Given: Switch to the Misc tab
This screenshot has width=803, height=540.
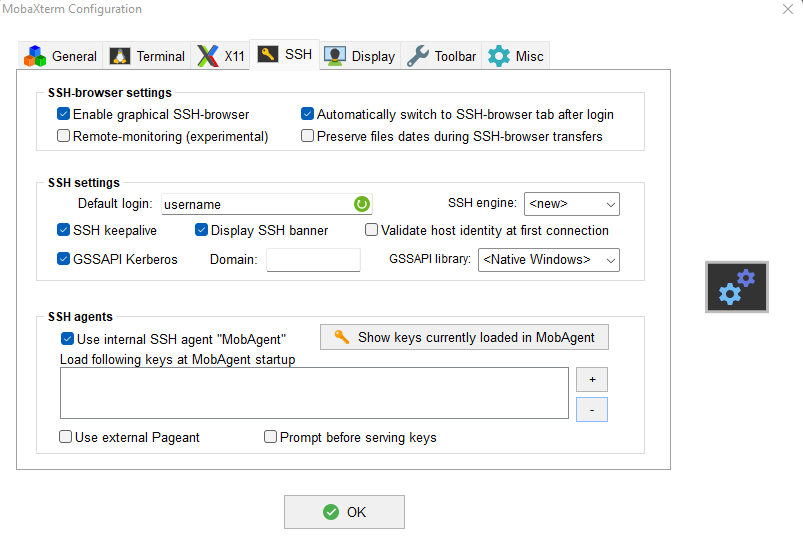Looking at the screenshot, I should [516, 56].
